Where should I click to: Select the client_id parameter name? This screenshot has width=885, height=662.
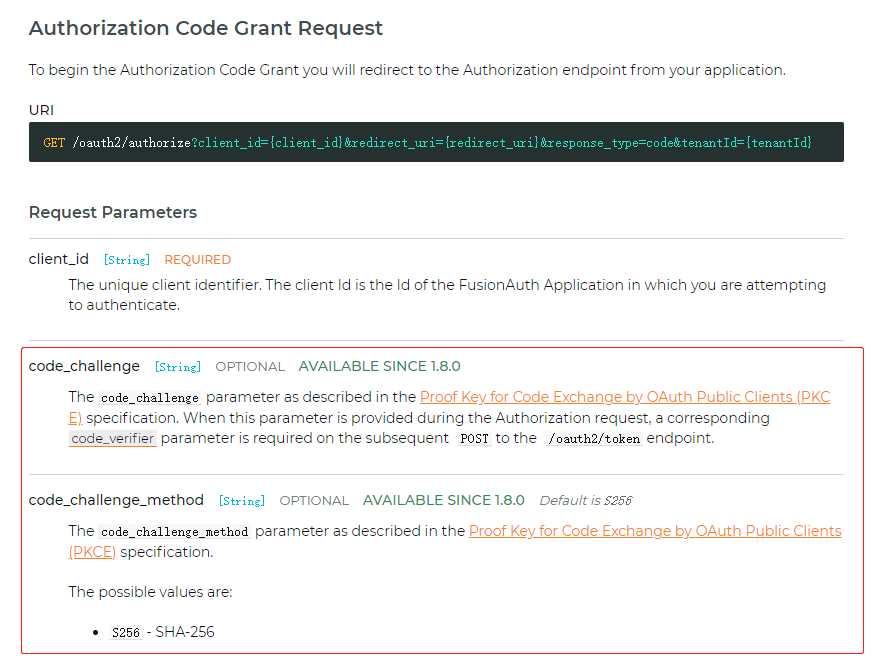coord(58,258)
